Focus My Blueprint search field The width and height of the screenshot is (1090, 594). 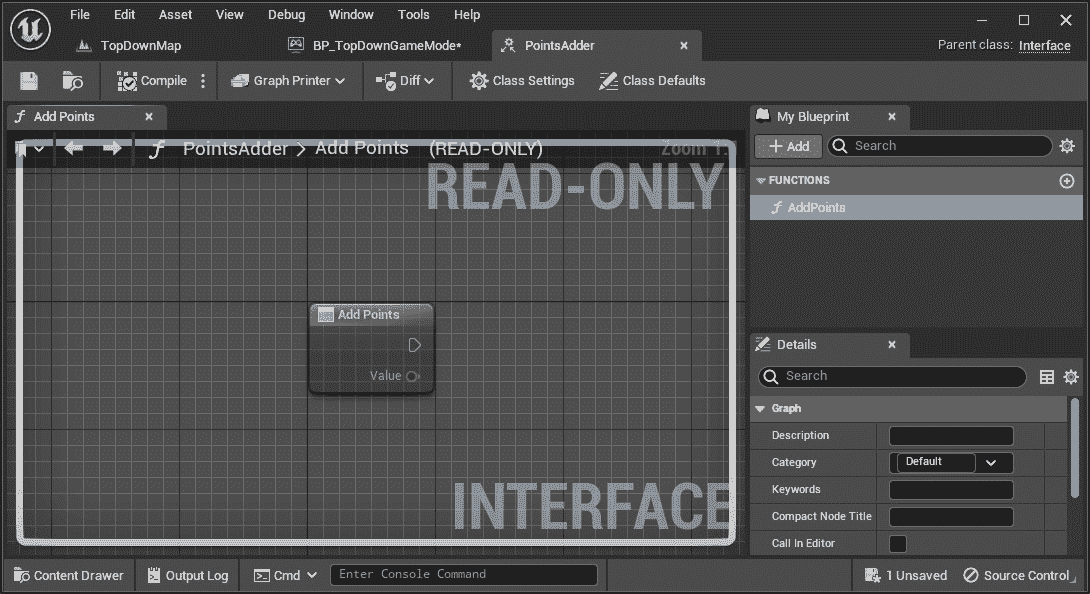click(939, 146)
